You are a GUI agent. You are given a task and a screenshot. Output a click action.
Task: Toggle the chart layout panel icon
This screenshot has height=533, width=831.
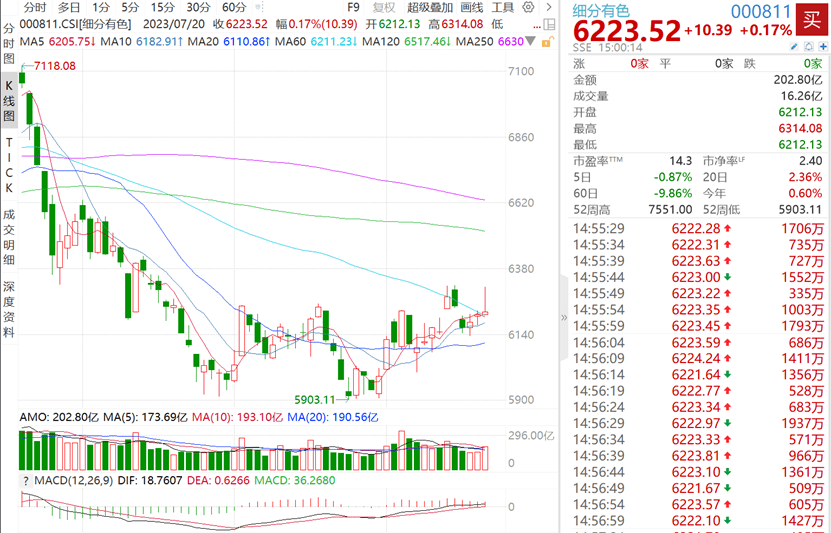550,24
